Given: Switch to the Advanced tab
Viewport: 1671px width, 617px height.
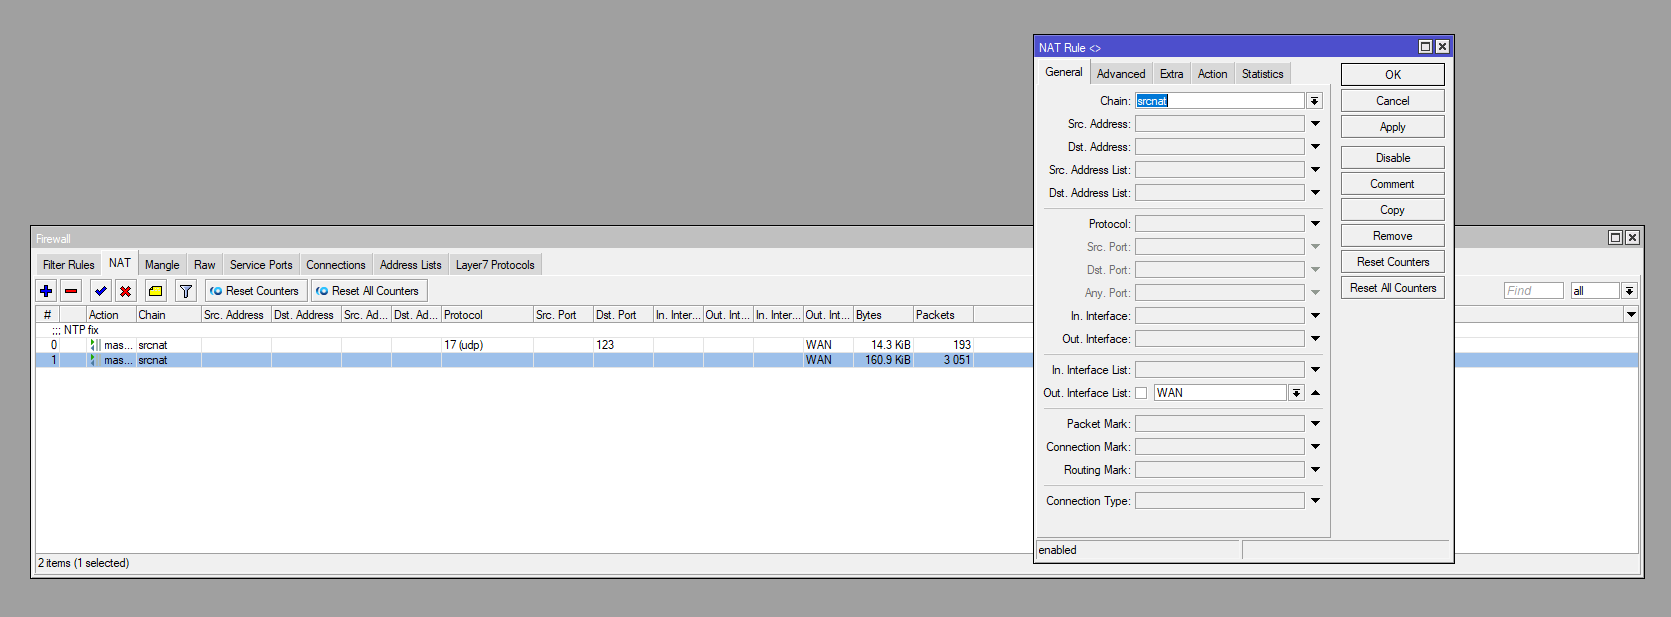Looking at the screenshot, I should click(x=1120, y=74).
